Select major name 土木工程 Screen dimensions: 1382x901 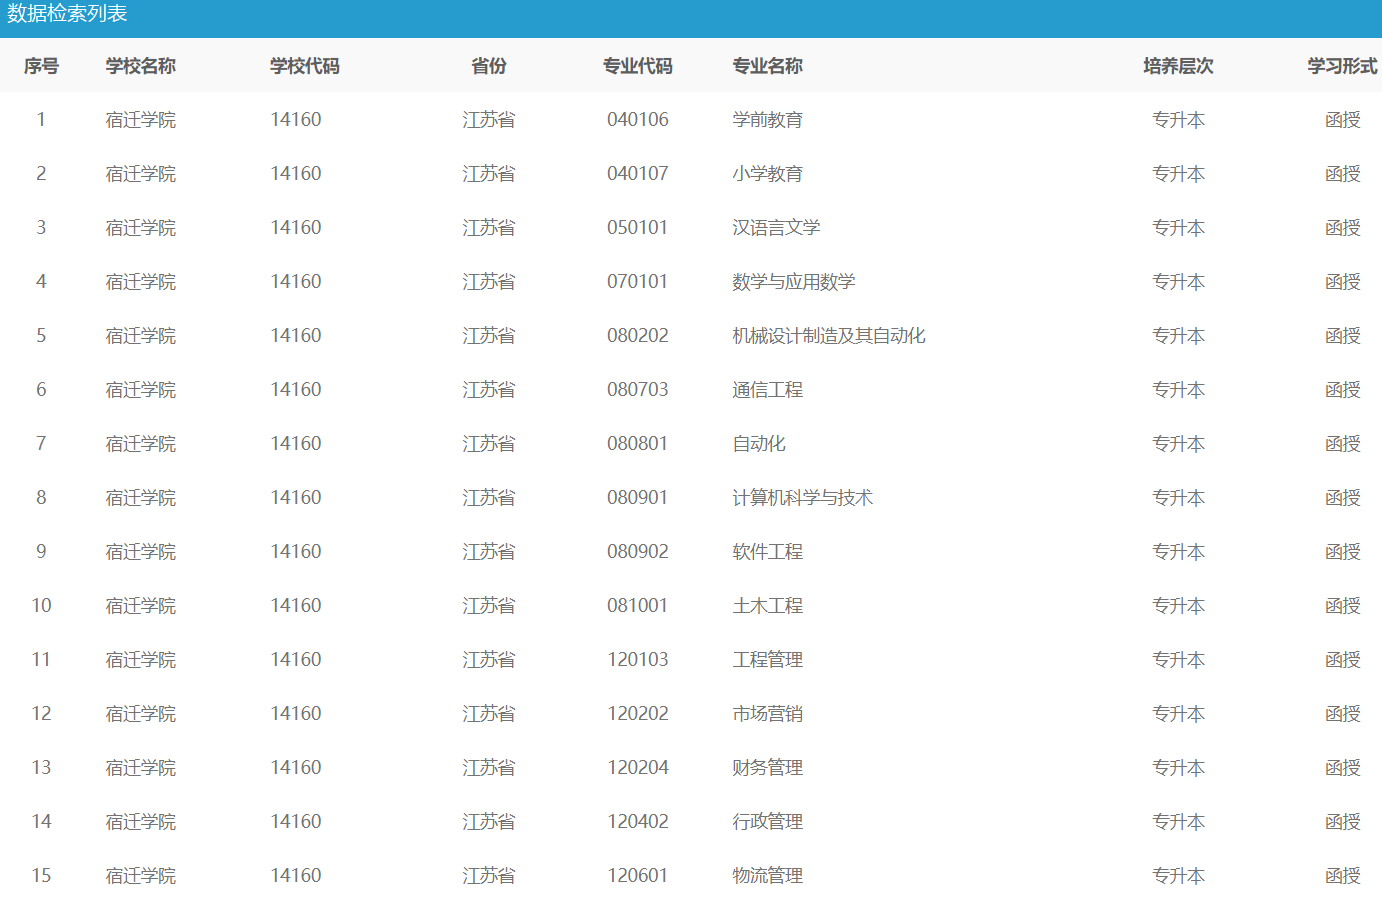[x=768, y=606]
